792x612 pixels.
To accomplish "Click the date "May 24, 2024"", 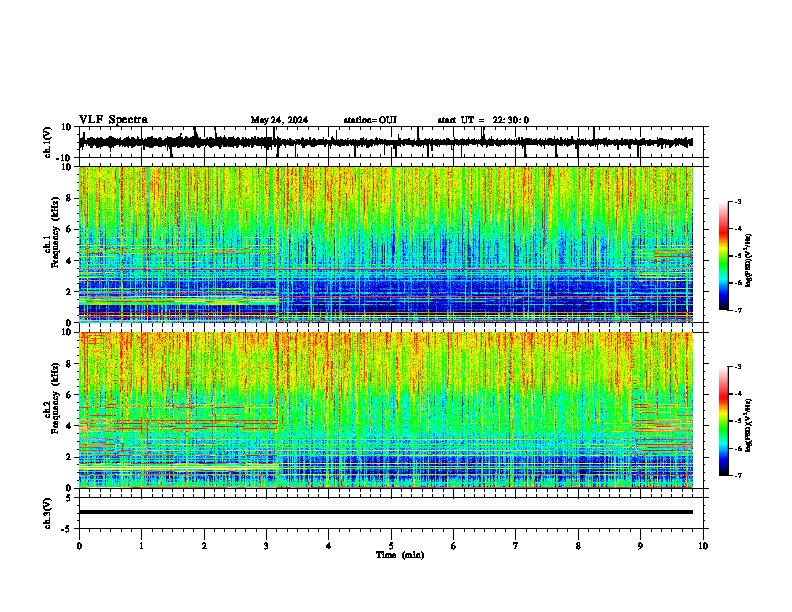I will 279,120.
